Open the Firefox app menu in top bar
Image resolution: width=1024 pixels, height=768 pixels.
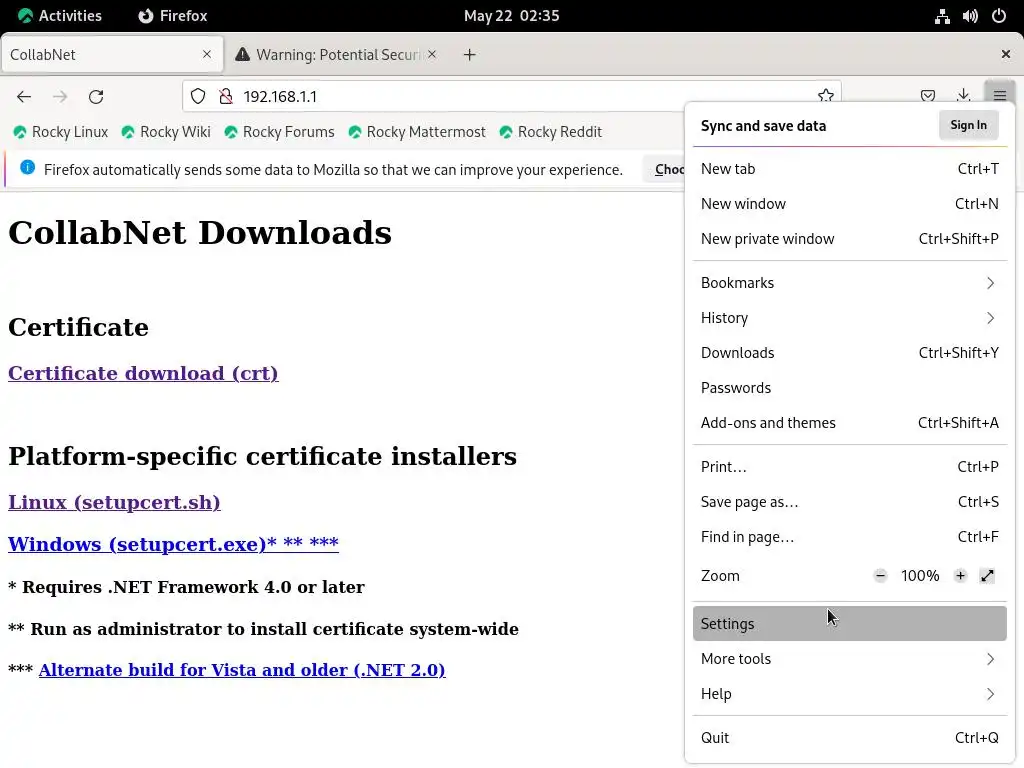(x=173, y=16)
